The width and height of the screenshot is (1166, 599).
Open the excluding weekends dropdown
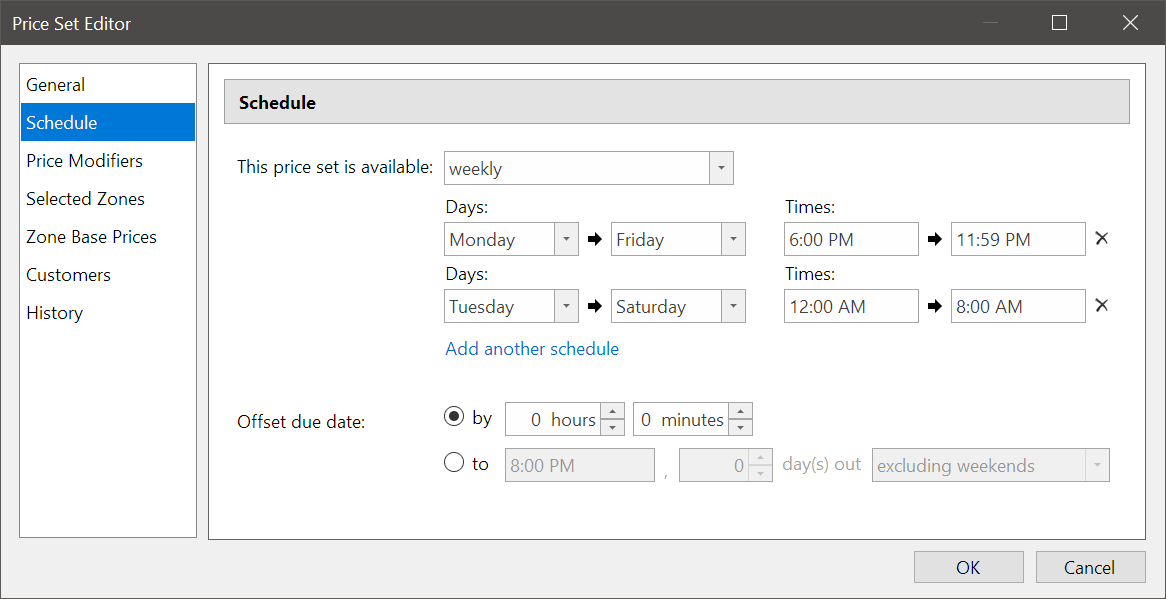(1097, 464)
